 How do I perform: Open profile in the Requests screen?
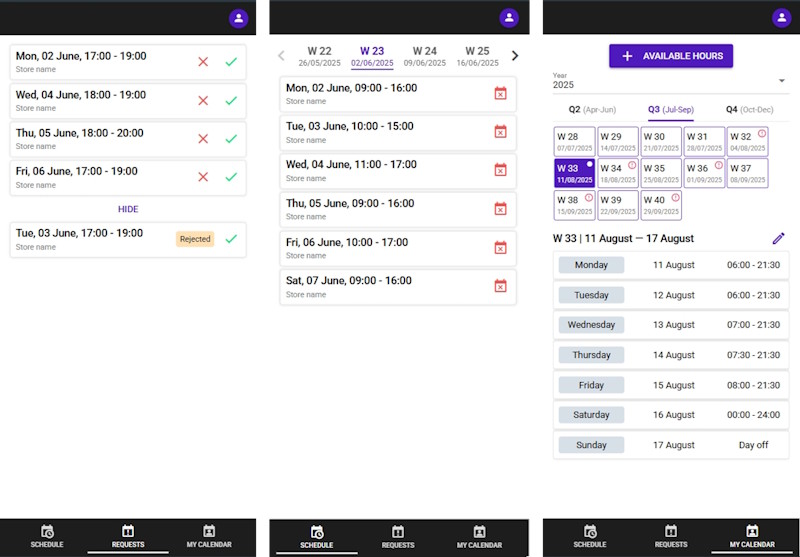click(x=238, y=18)
